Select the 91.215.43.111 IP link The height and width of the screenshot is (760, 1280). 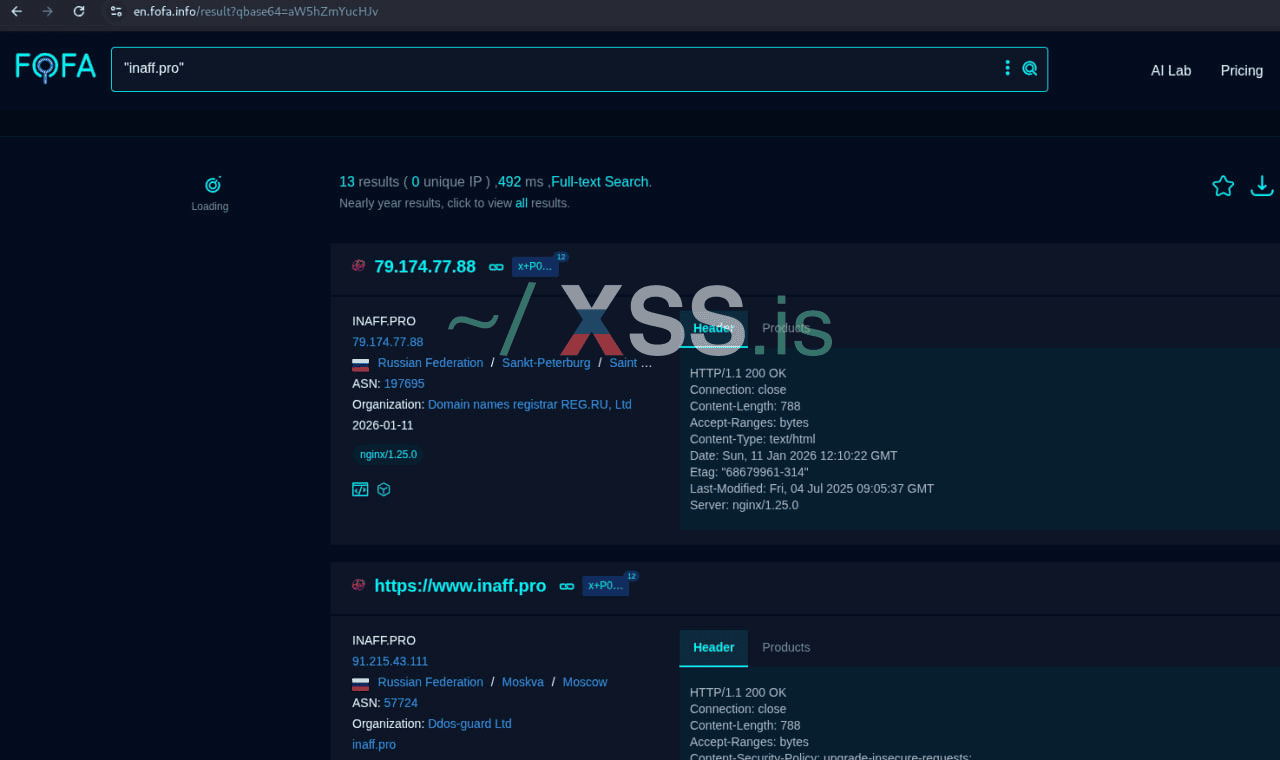coord(390,661)
